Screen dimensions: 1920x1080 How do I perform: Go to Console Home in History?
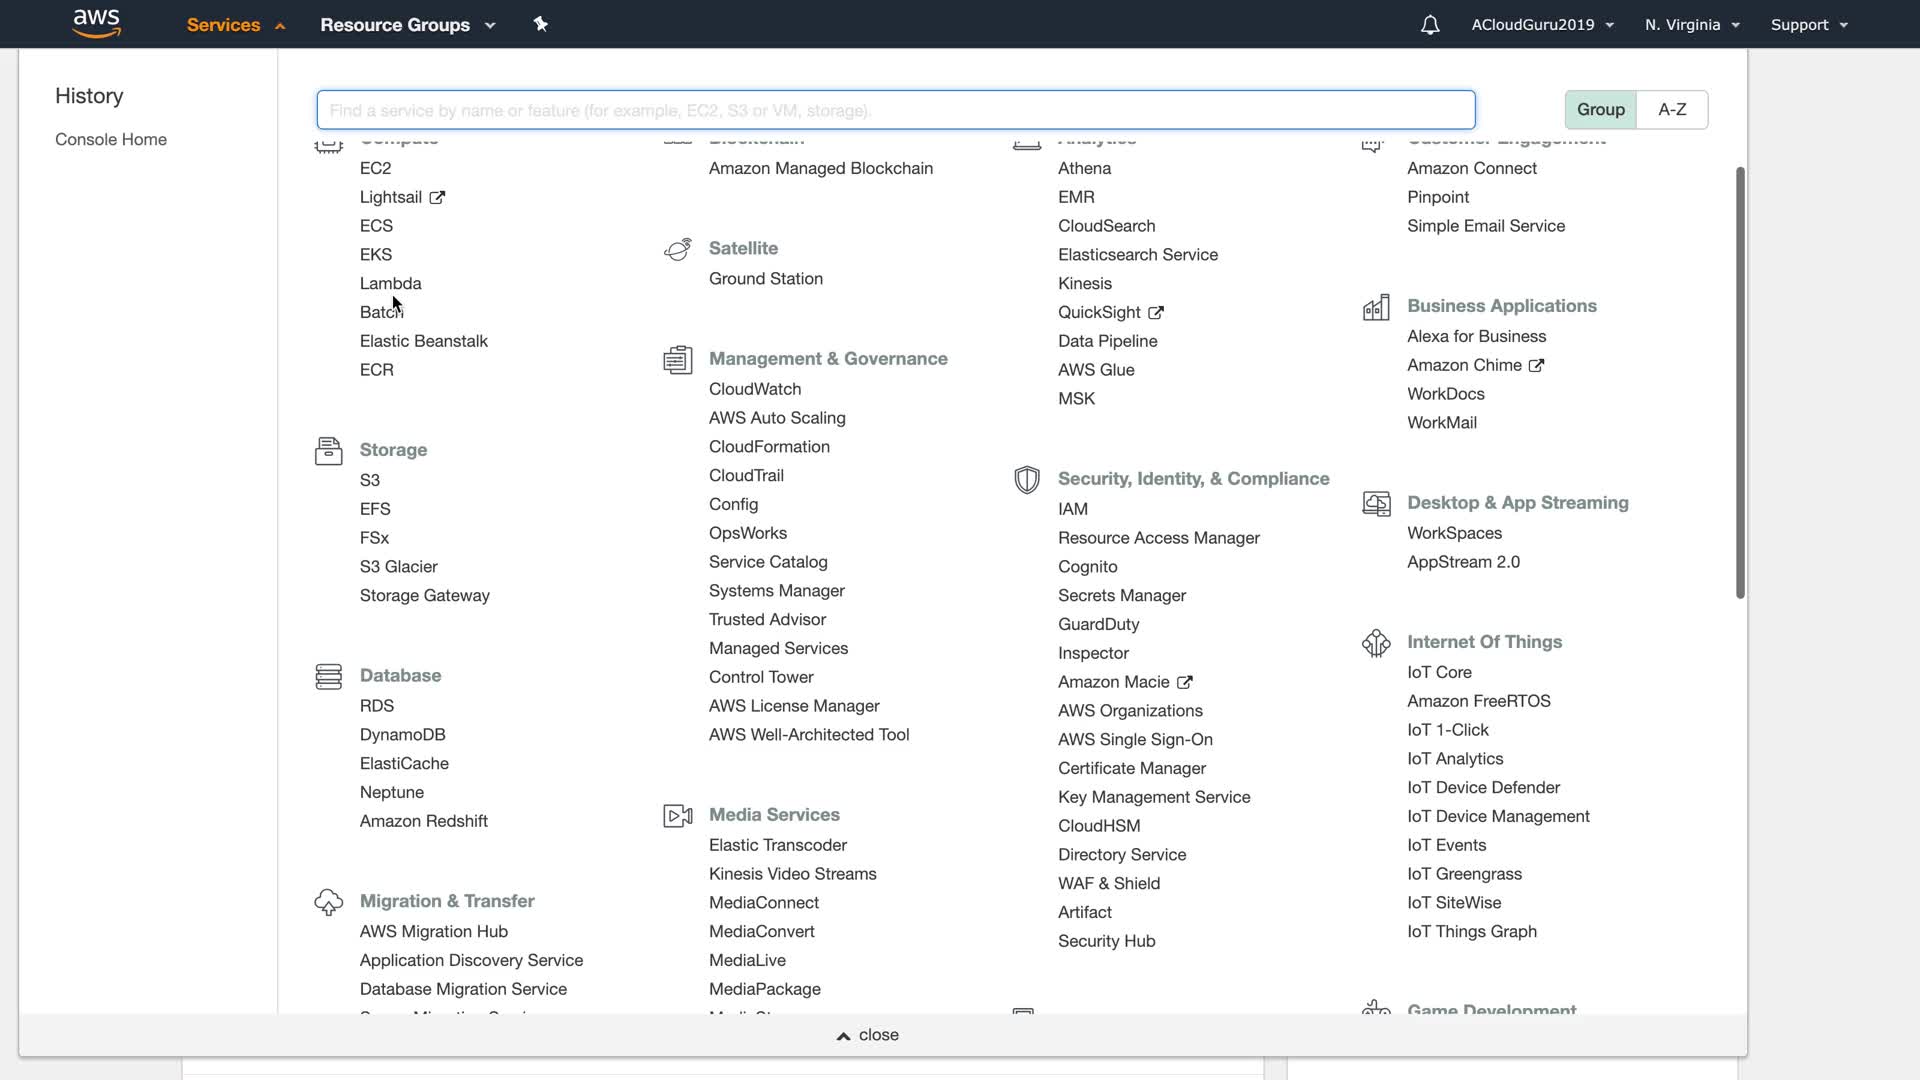click(x=111, y=140)
